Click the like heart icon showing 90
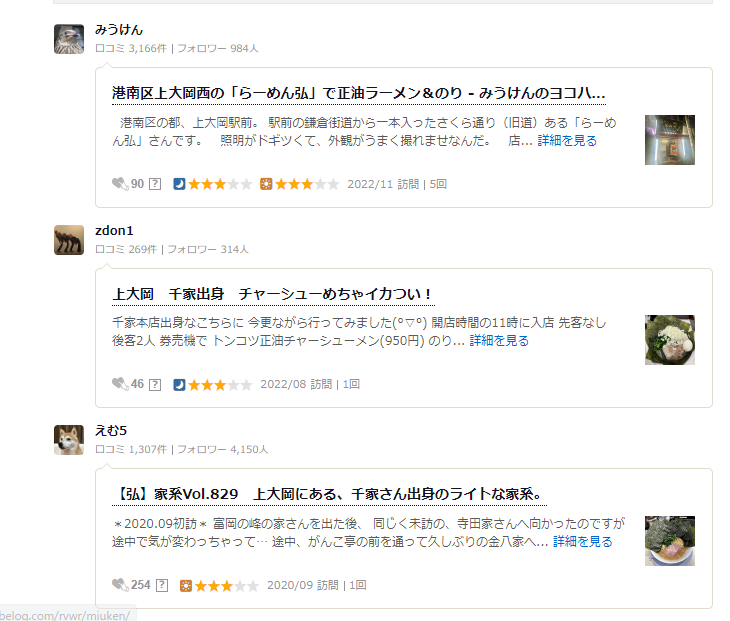This screenshot has height=621, width=730. pos(120,184)
